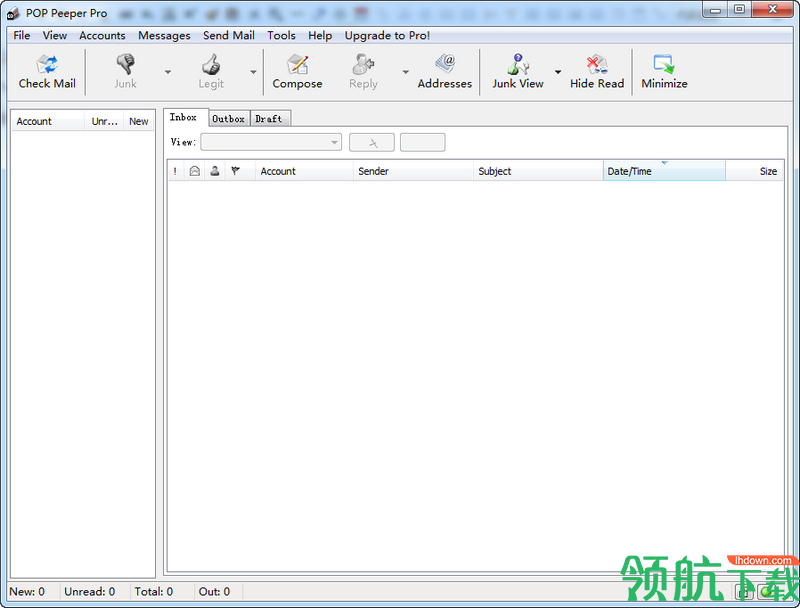Screen dimensions: 800x608
Task: Open the Help menu
Action: coord(320,35)
